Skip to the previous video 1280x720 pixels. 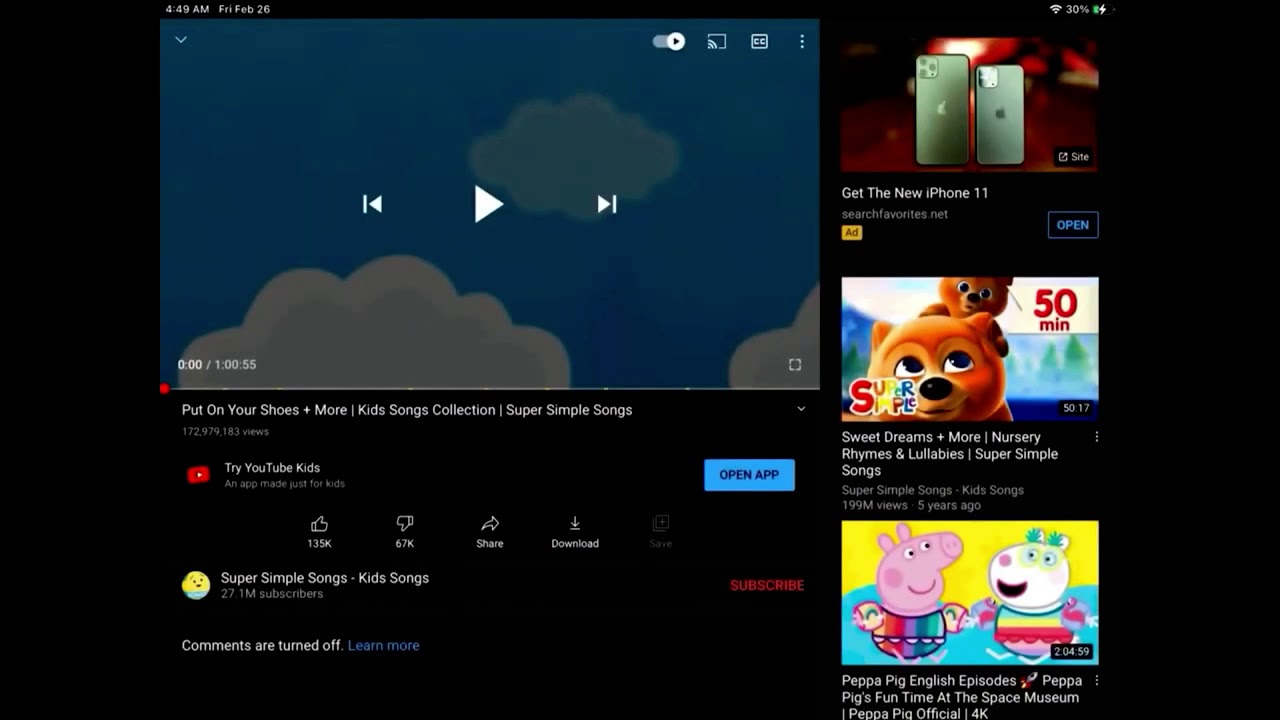click(x=372, y=204)
